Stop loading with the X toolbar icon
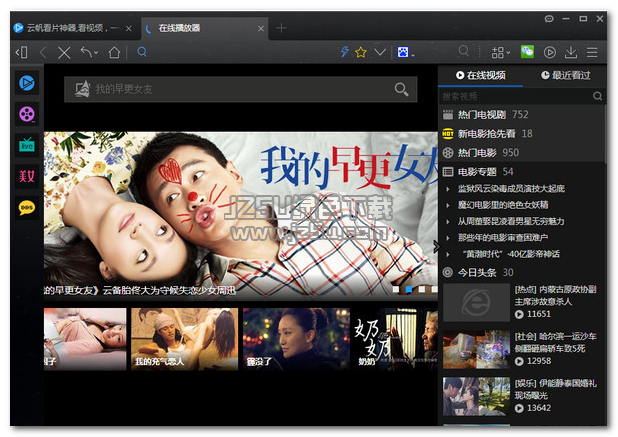Image resolution: width=618 pixels, height=437 pixels. 64,52
